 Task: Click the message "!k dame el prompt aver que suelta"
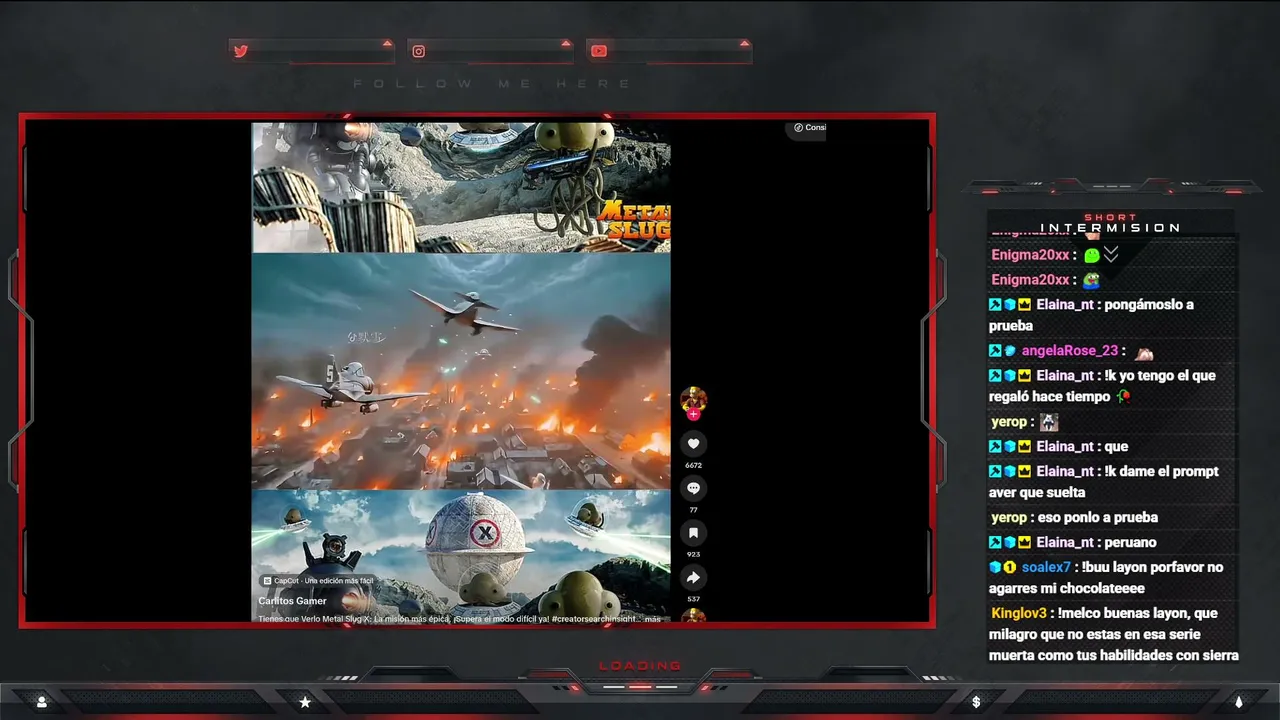(1104, 482)
